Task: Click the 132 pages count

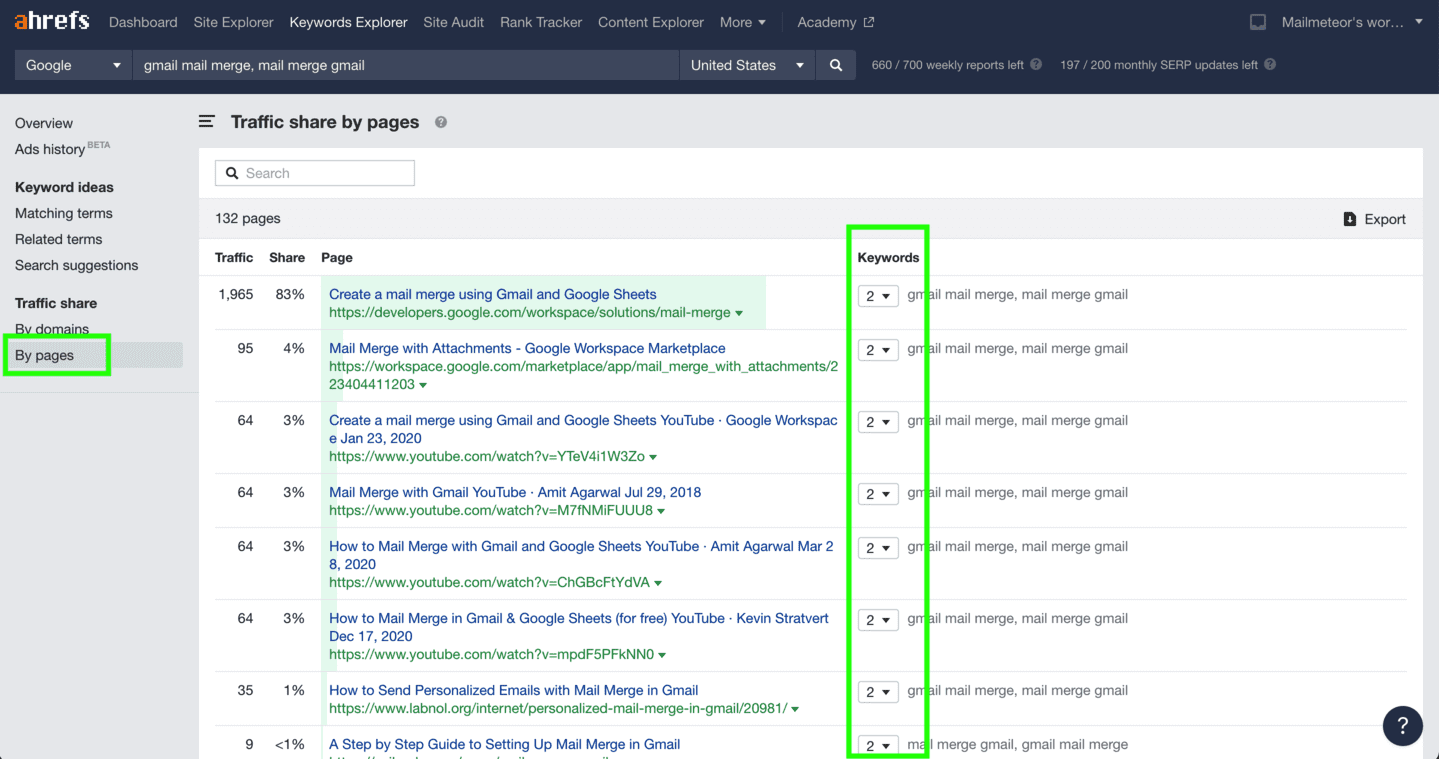Action: 248,218
